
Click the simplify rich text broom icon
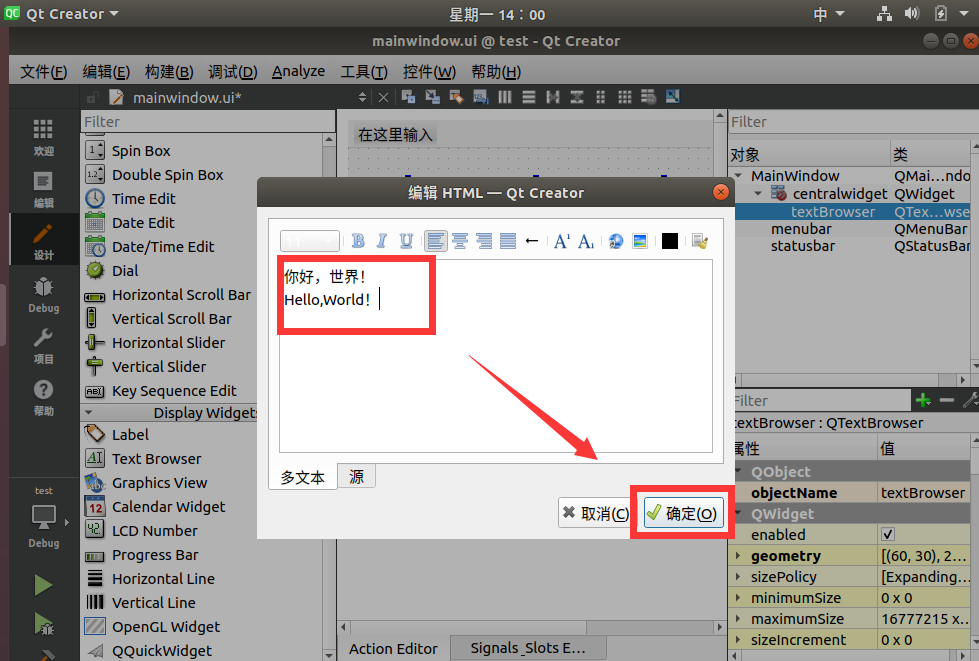(700, 241)
